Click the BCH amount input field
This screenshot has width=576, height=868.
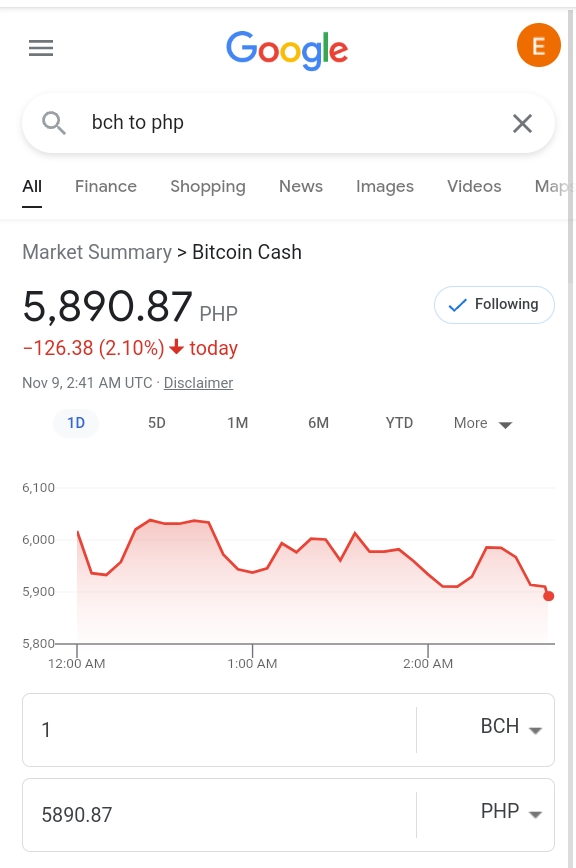[219, 730]
